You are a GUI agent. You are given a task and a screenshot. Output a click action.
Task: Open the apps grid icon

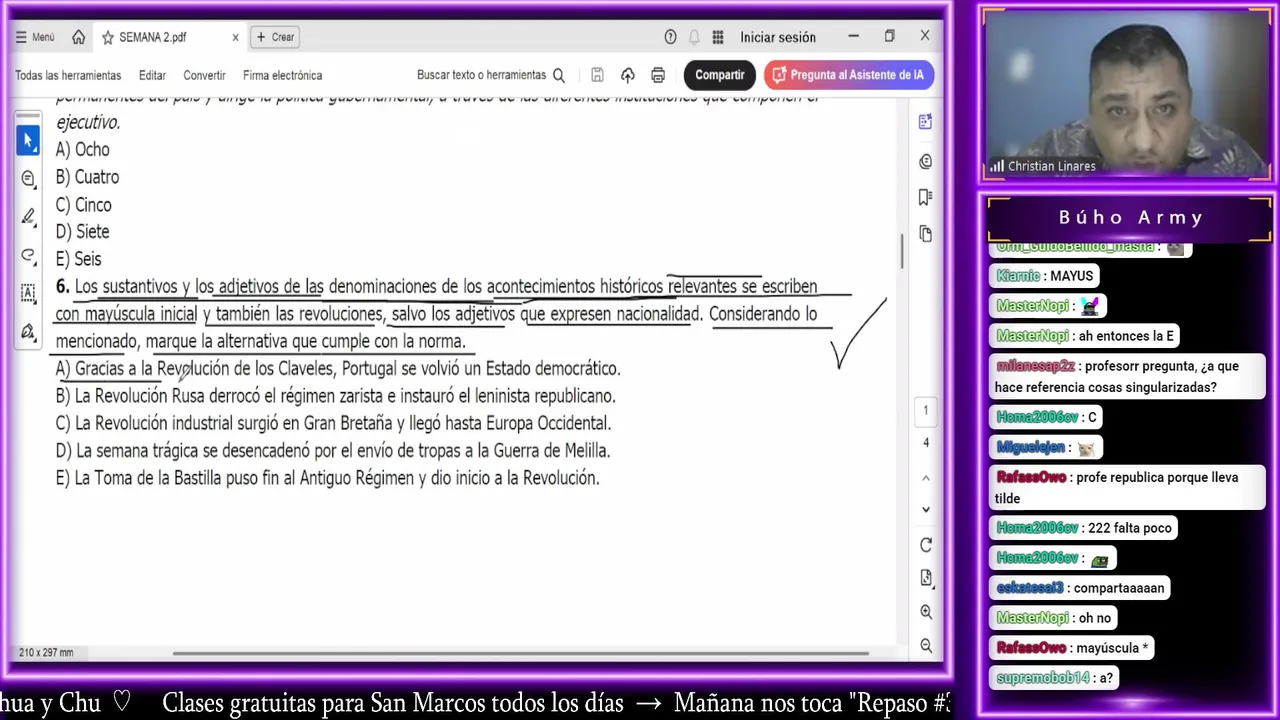718,37
